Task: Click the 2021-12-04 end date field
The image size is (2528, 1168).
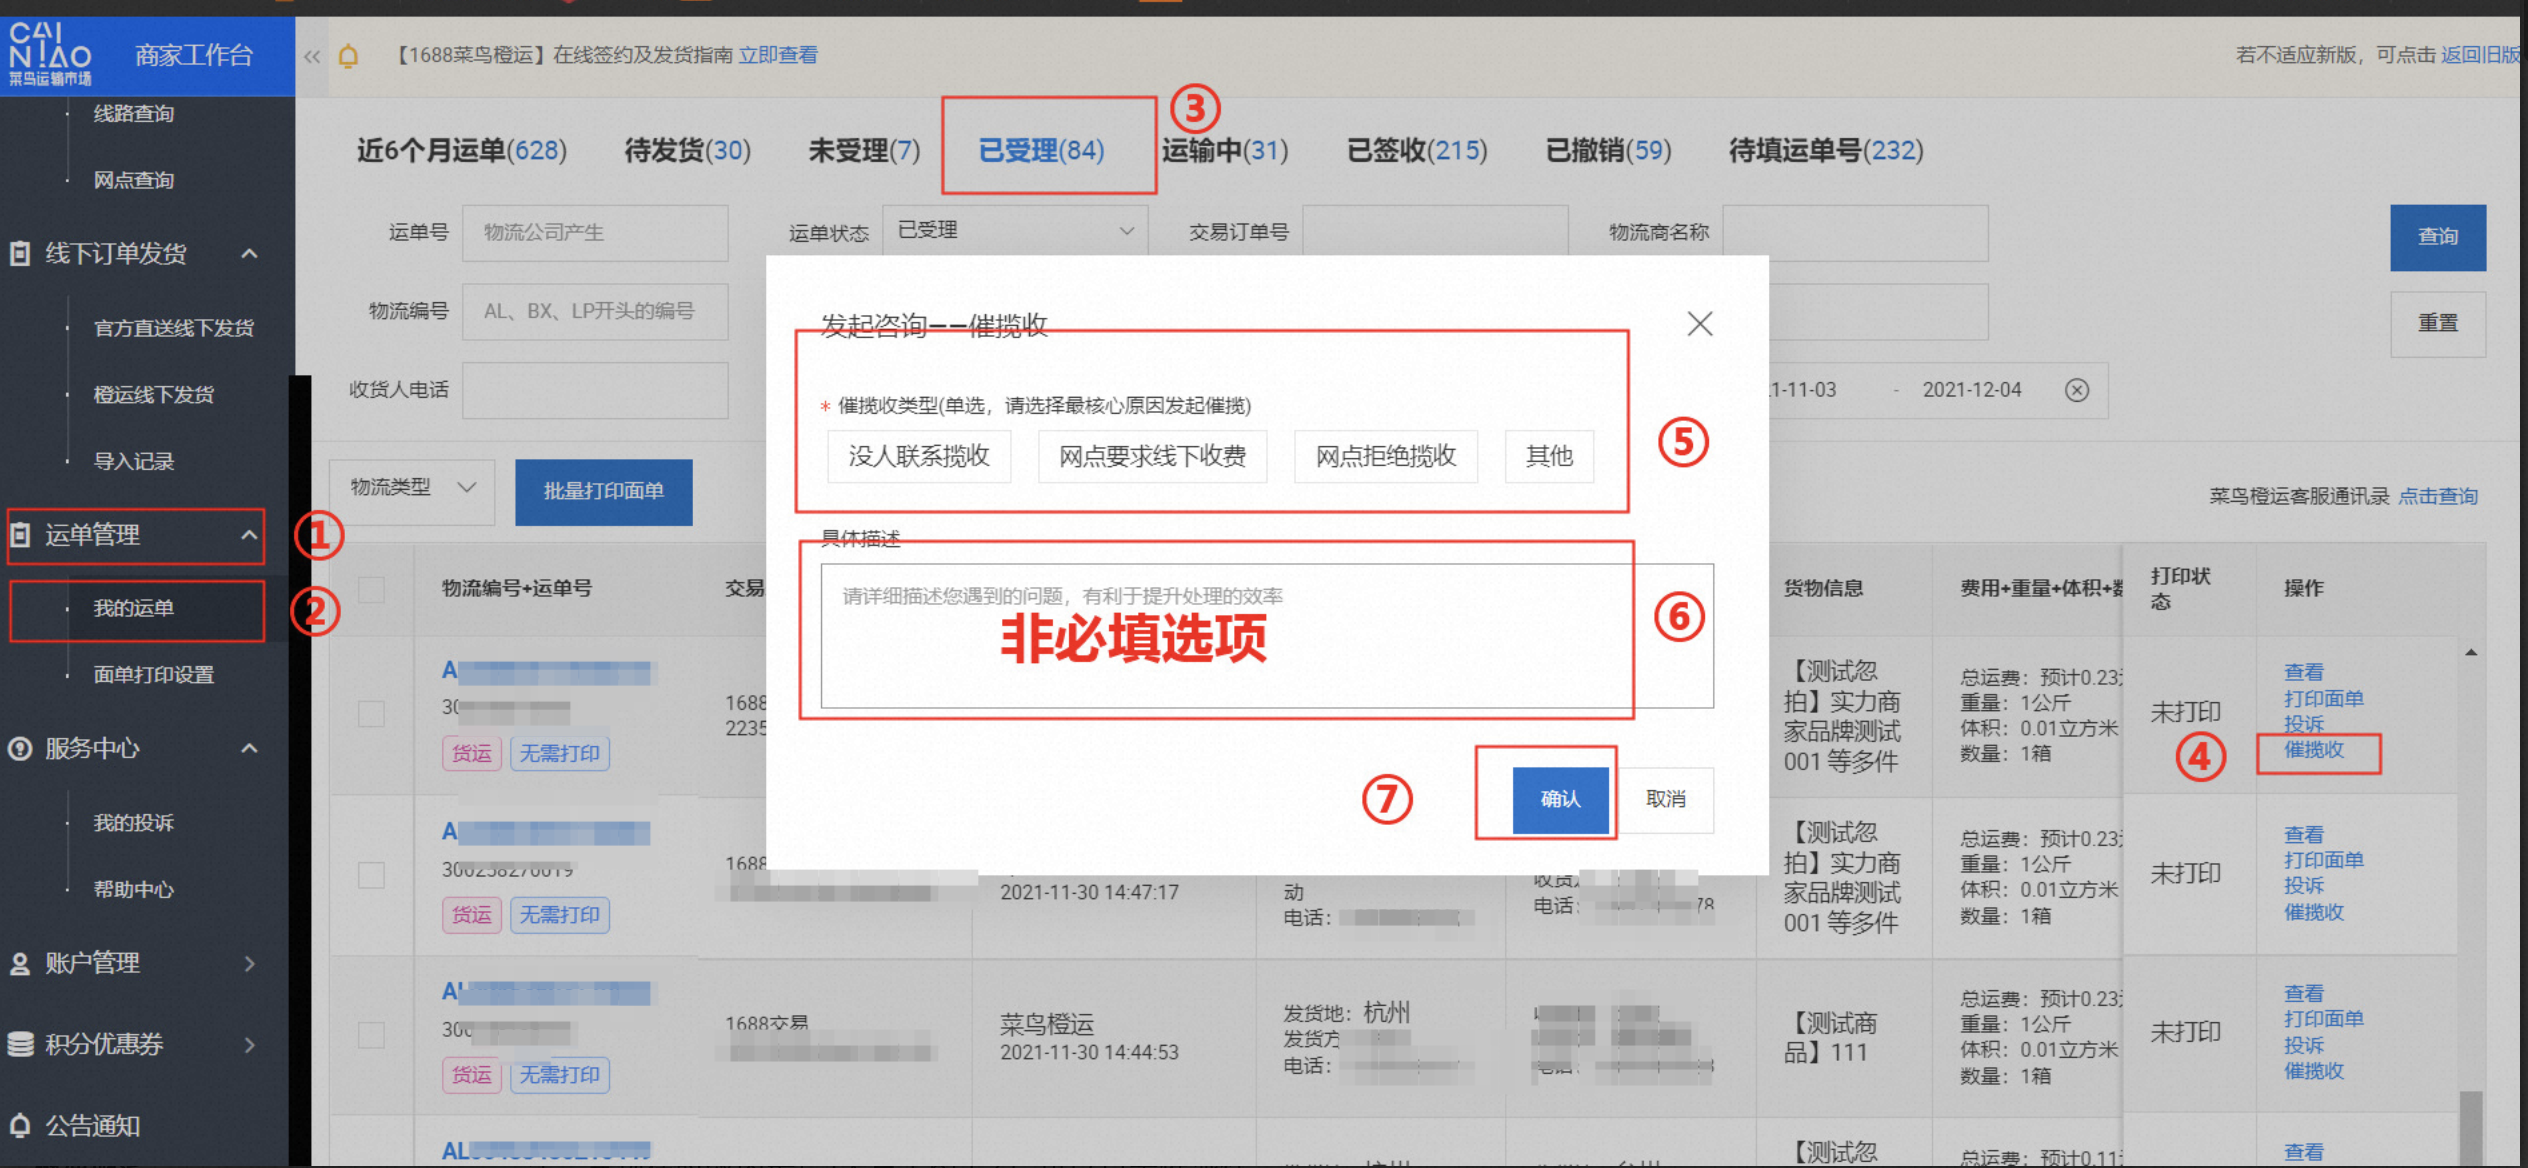Action: click(x=1971, y=390)
